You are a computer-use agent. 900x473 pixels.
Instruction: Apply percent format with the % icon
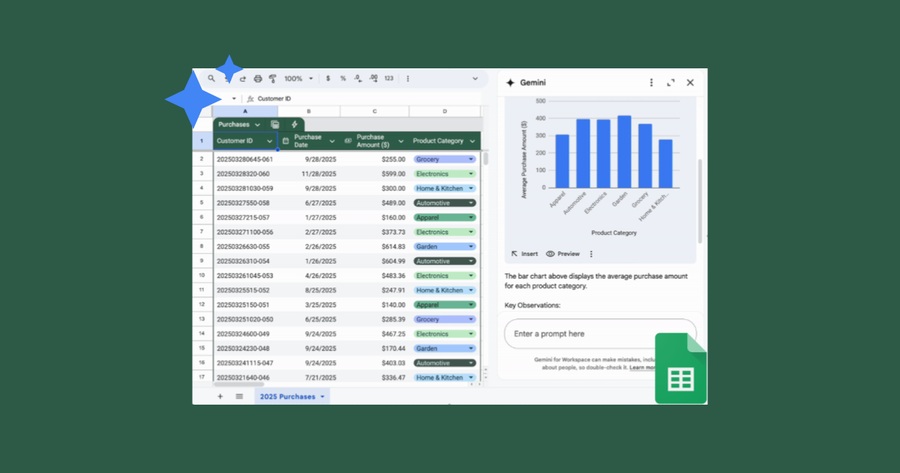[343, 79]
